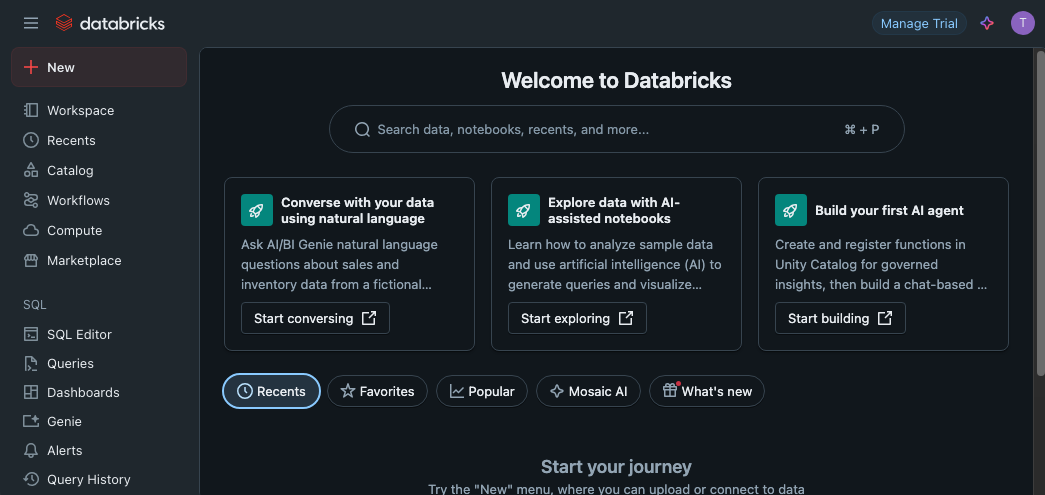Image resolution: width=1045 pixels, height=495 pixels.
Task: Open Compute in the sidebar
Action: (75, 231)
